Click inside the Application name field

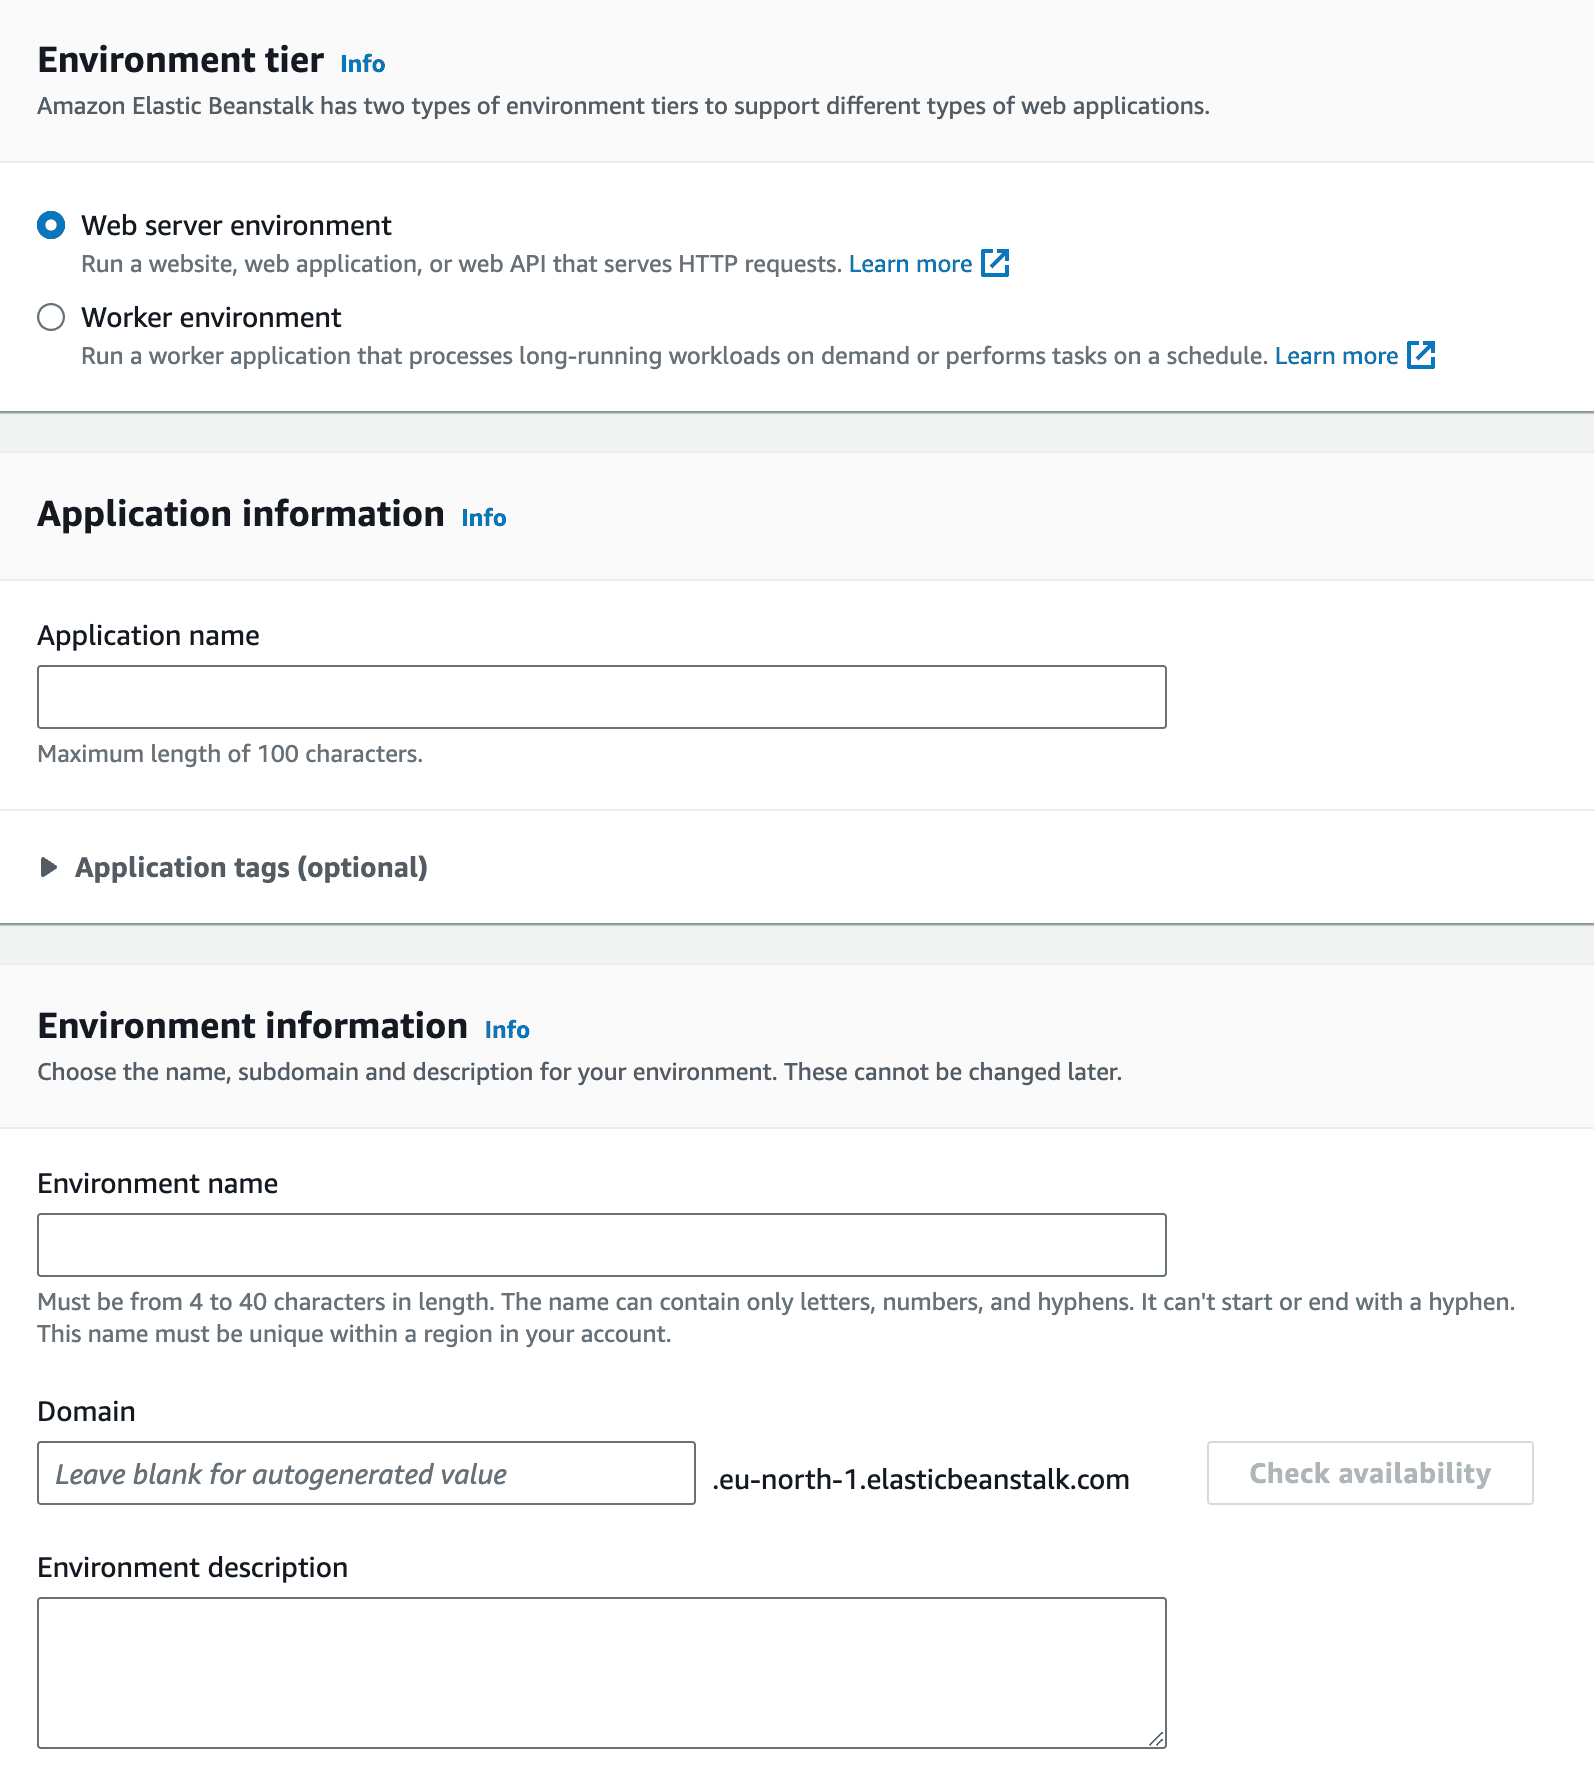(601, 696)
